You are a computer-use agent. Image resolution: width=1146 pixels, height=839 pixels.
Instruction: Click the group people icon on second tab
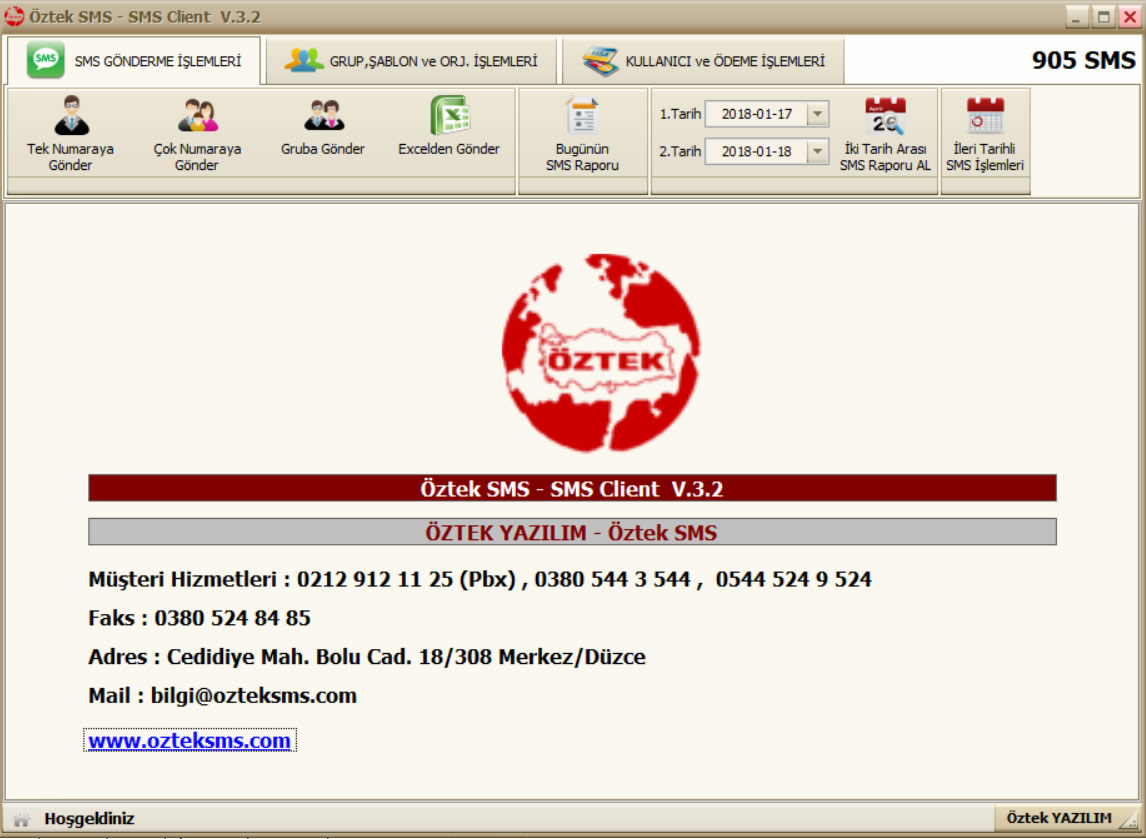pos(303,60)
